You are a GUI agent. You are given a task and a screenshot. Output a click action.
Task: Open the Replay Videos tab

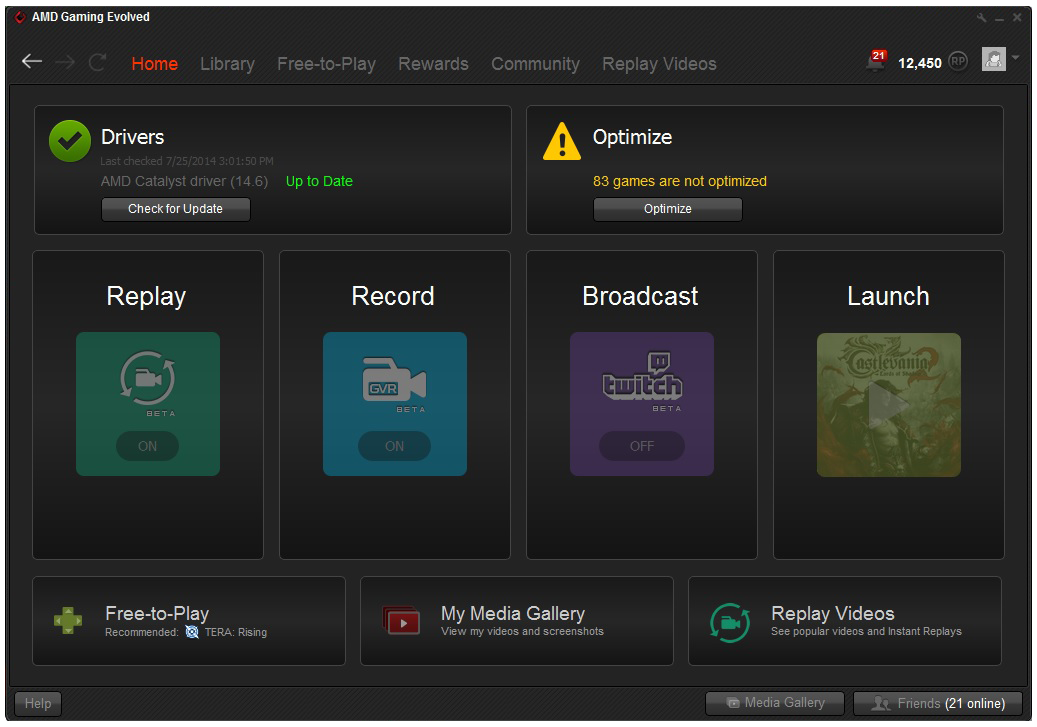click(659, 64)
